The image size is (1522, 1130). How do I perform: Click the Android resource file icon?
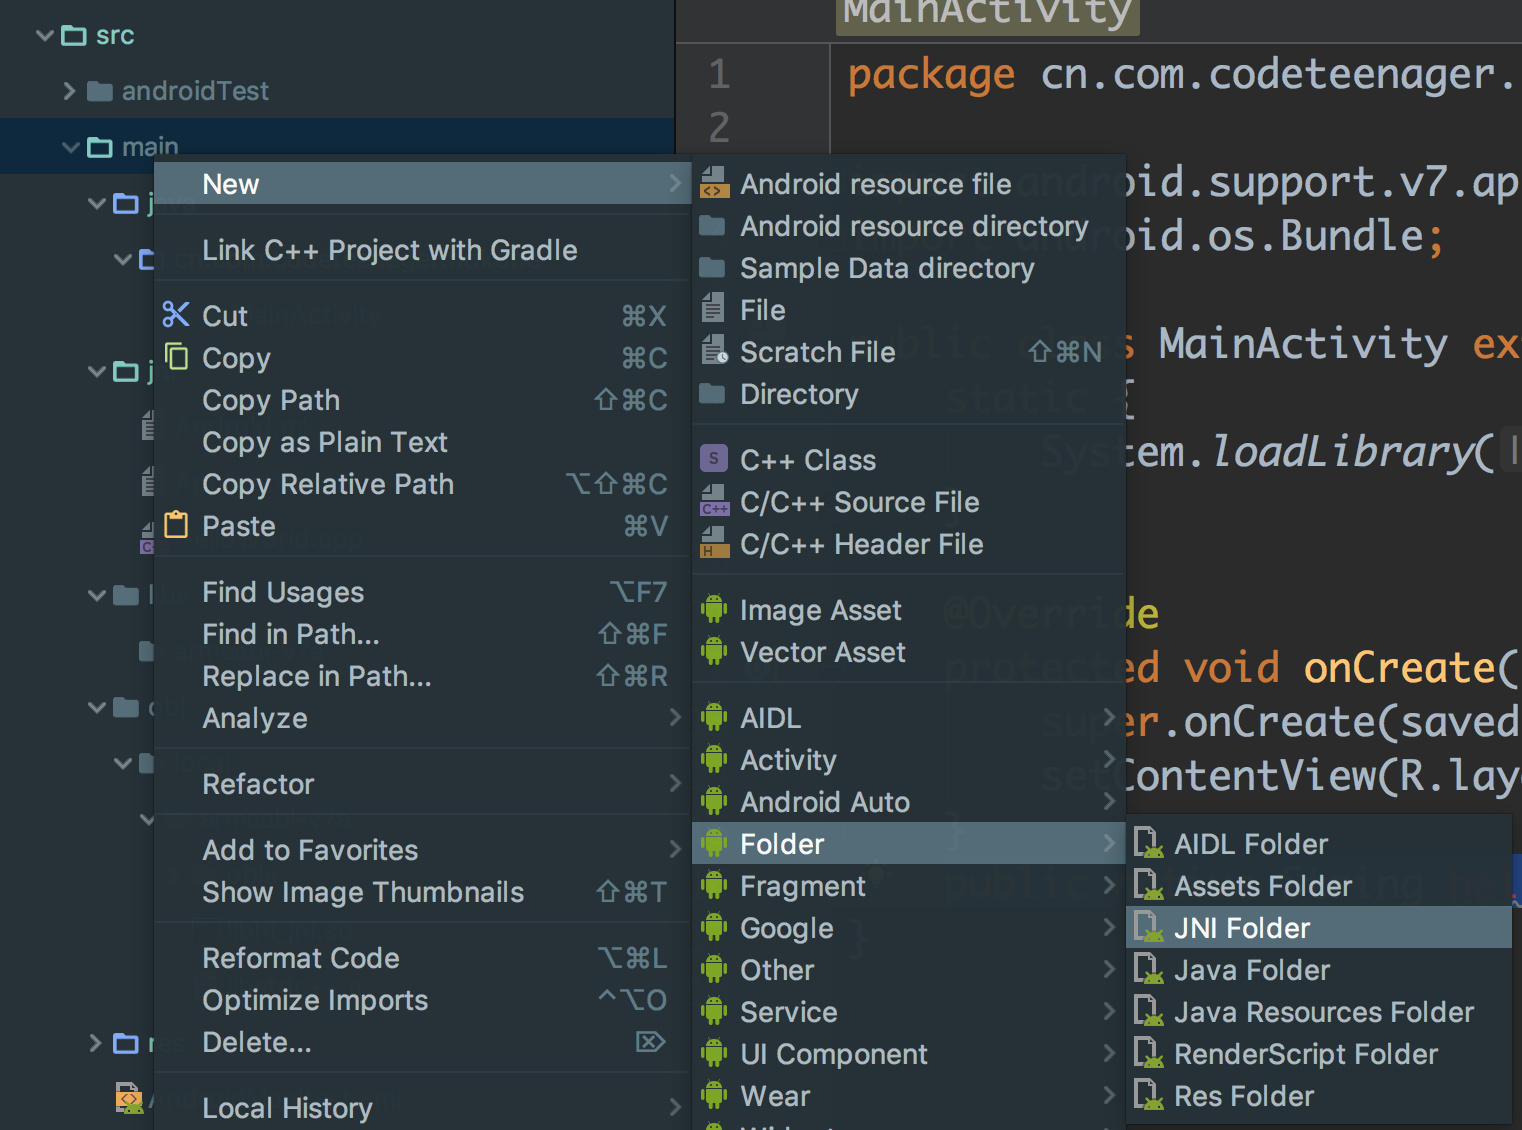tap(713, 184)
